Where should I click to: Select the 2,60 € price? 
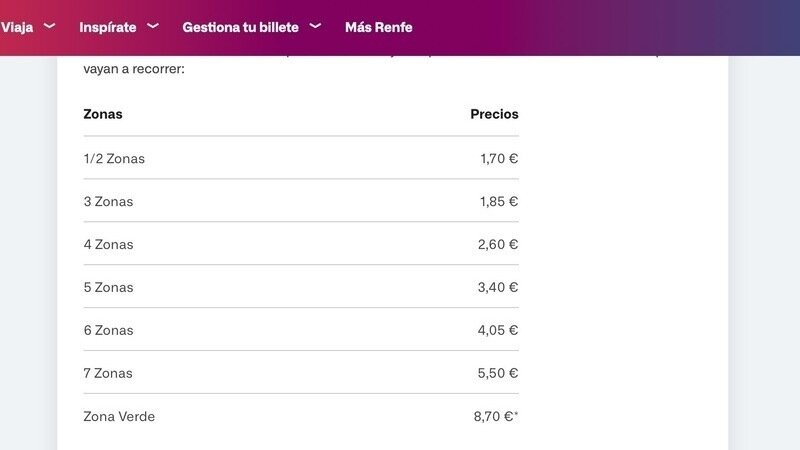[x=498, y=244]
